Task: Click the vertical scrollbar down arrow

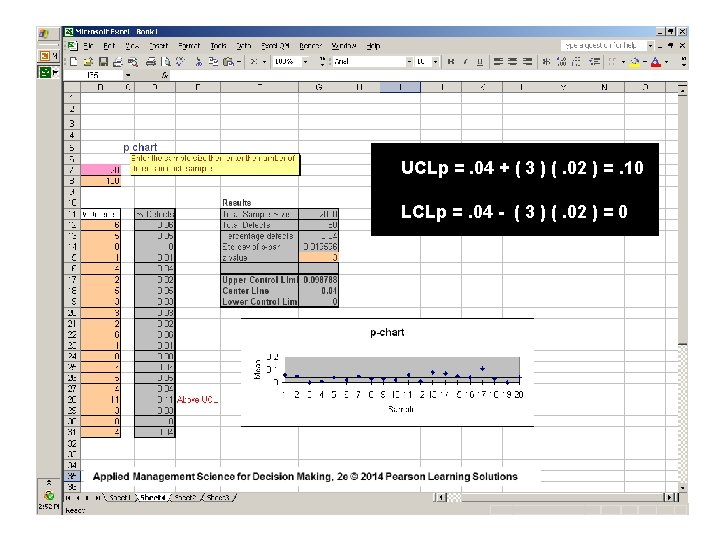Action: tap(683, 488)
